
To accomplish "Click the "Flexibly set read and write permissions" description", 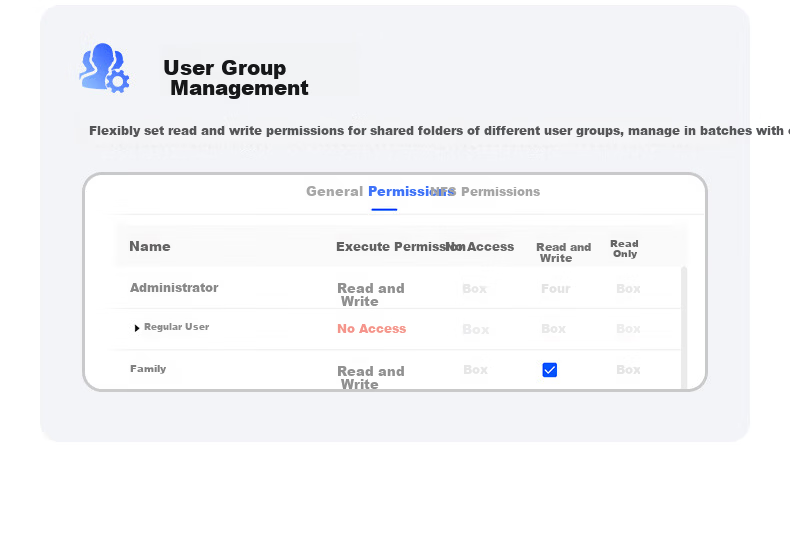I will [438, 131].
